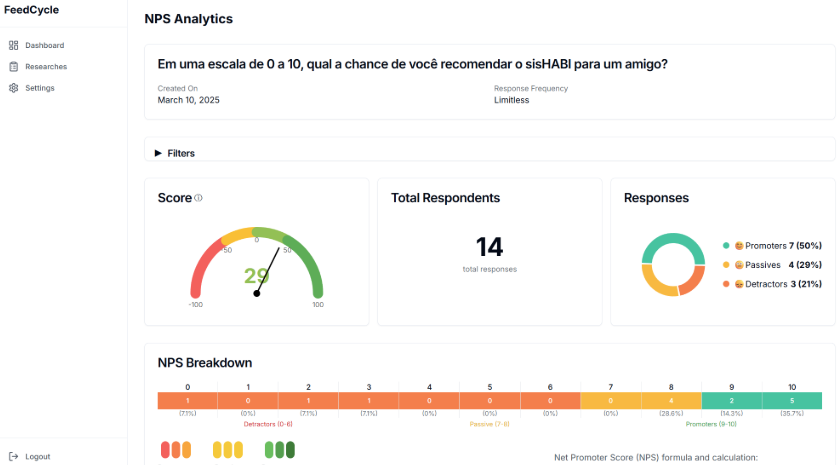This screenshot has height=465, width=837.
Task: Click the score 10 breakdown bar cell
Action: (792, 400)
